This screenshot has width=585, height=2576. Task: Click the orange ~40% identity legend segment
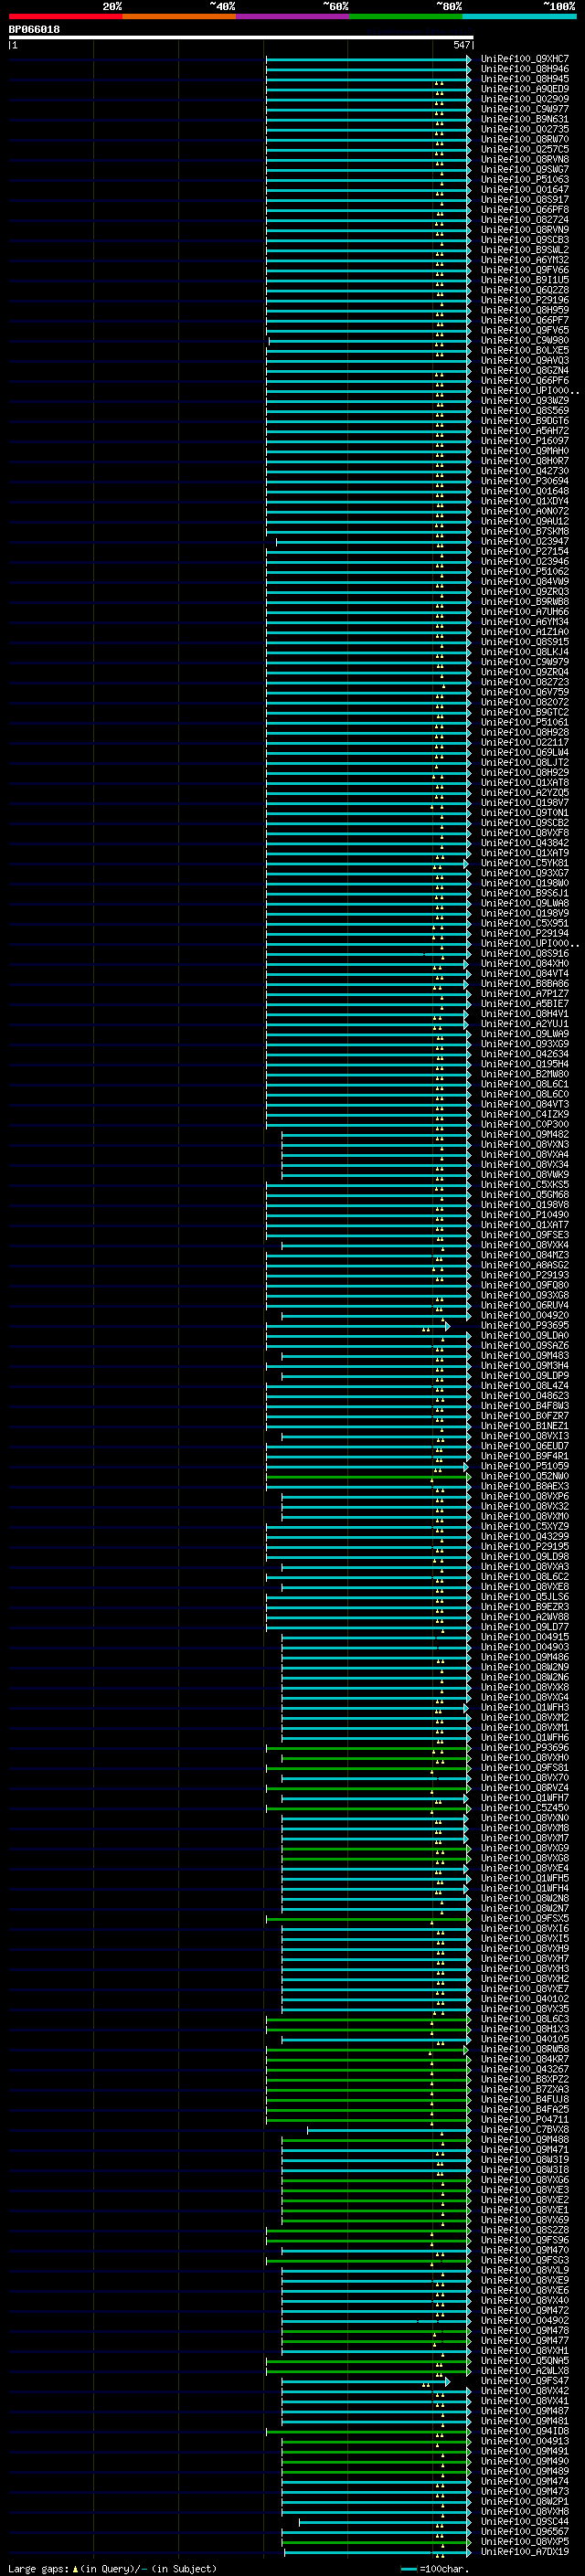coord(179,16)
